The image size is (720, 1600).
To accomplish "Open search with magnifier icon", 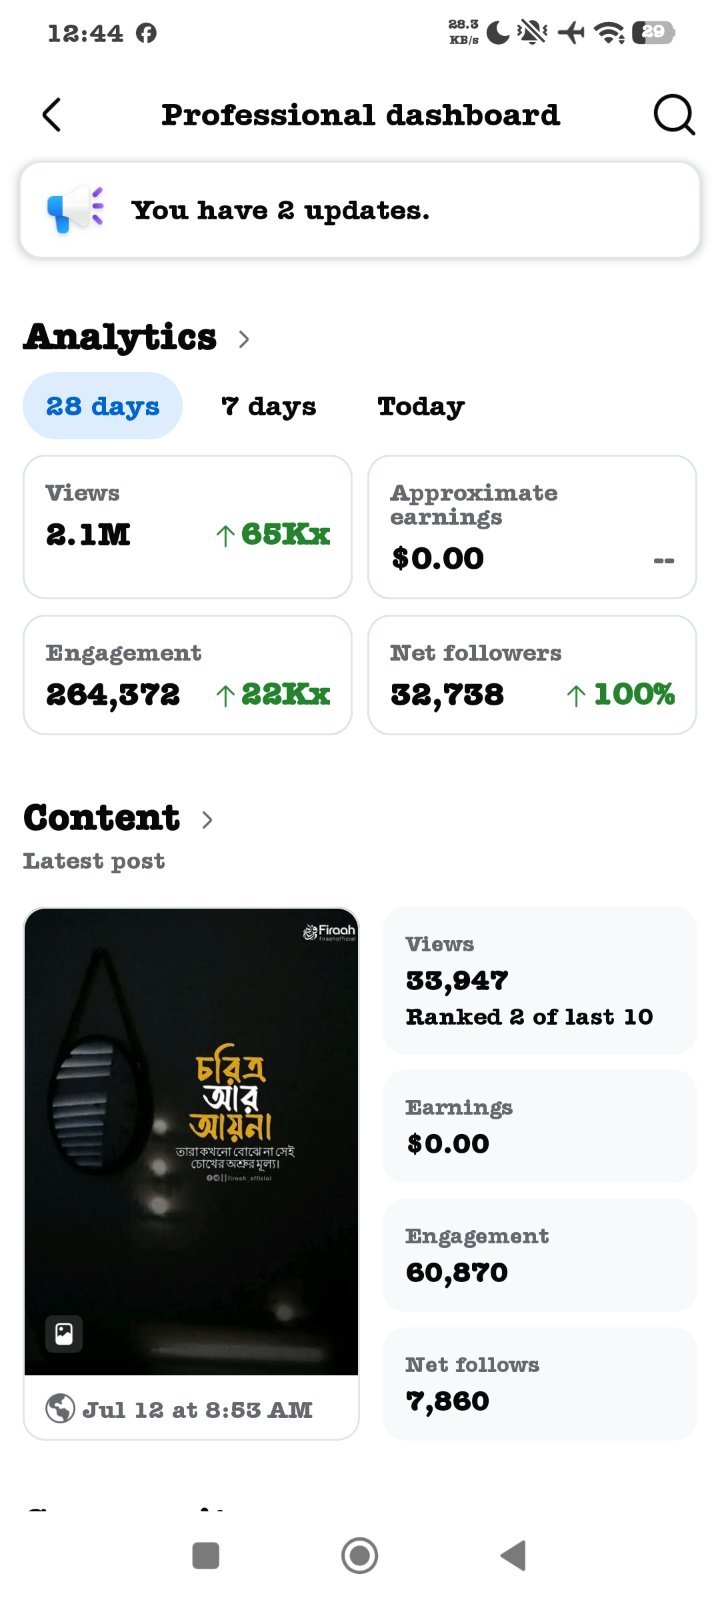I will tap(674, 115).
